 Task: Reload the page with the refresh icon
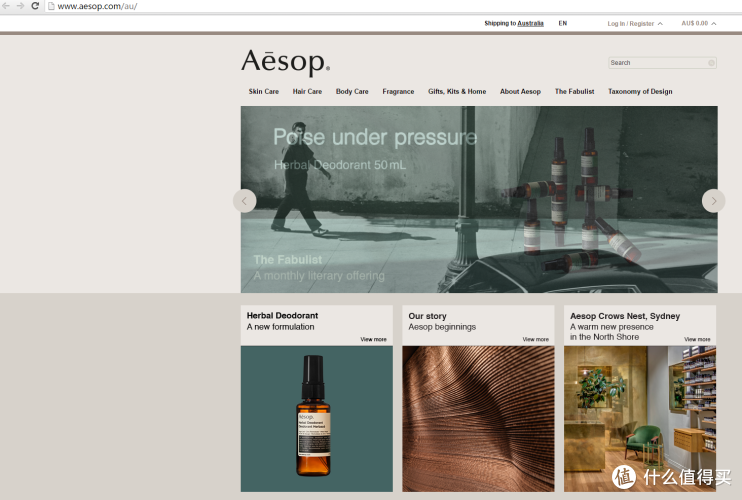point(35,6)
